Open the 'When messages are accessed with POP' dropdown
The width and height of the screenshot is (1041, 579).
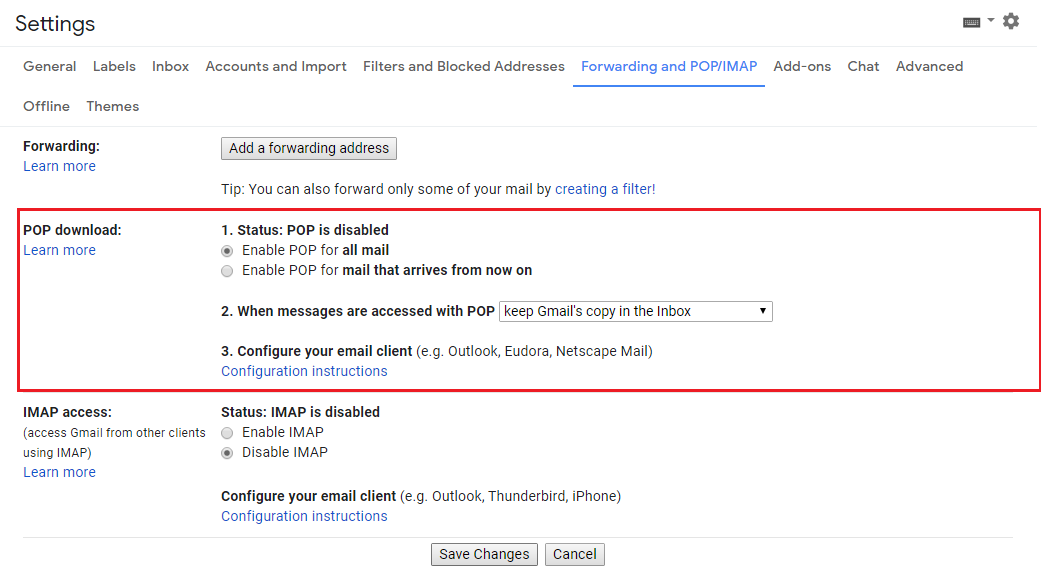pyautogui.click(x=635, y=311)
